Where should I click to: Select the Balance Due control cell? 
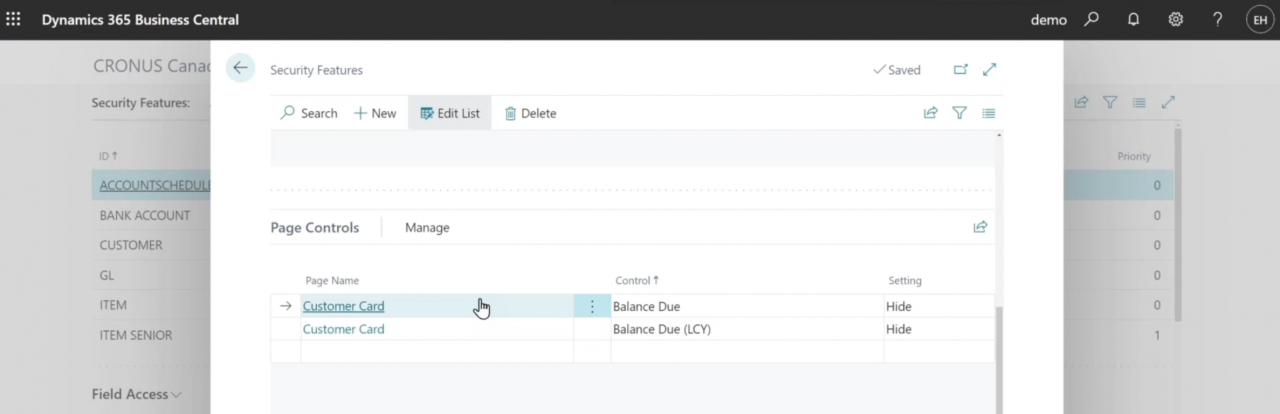click(747, 306)
